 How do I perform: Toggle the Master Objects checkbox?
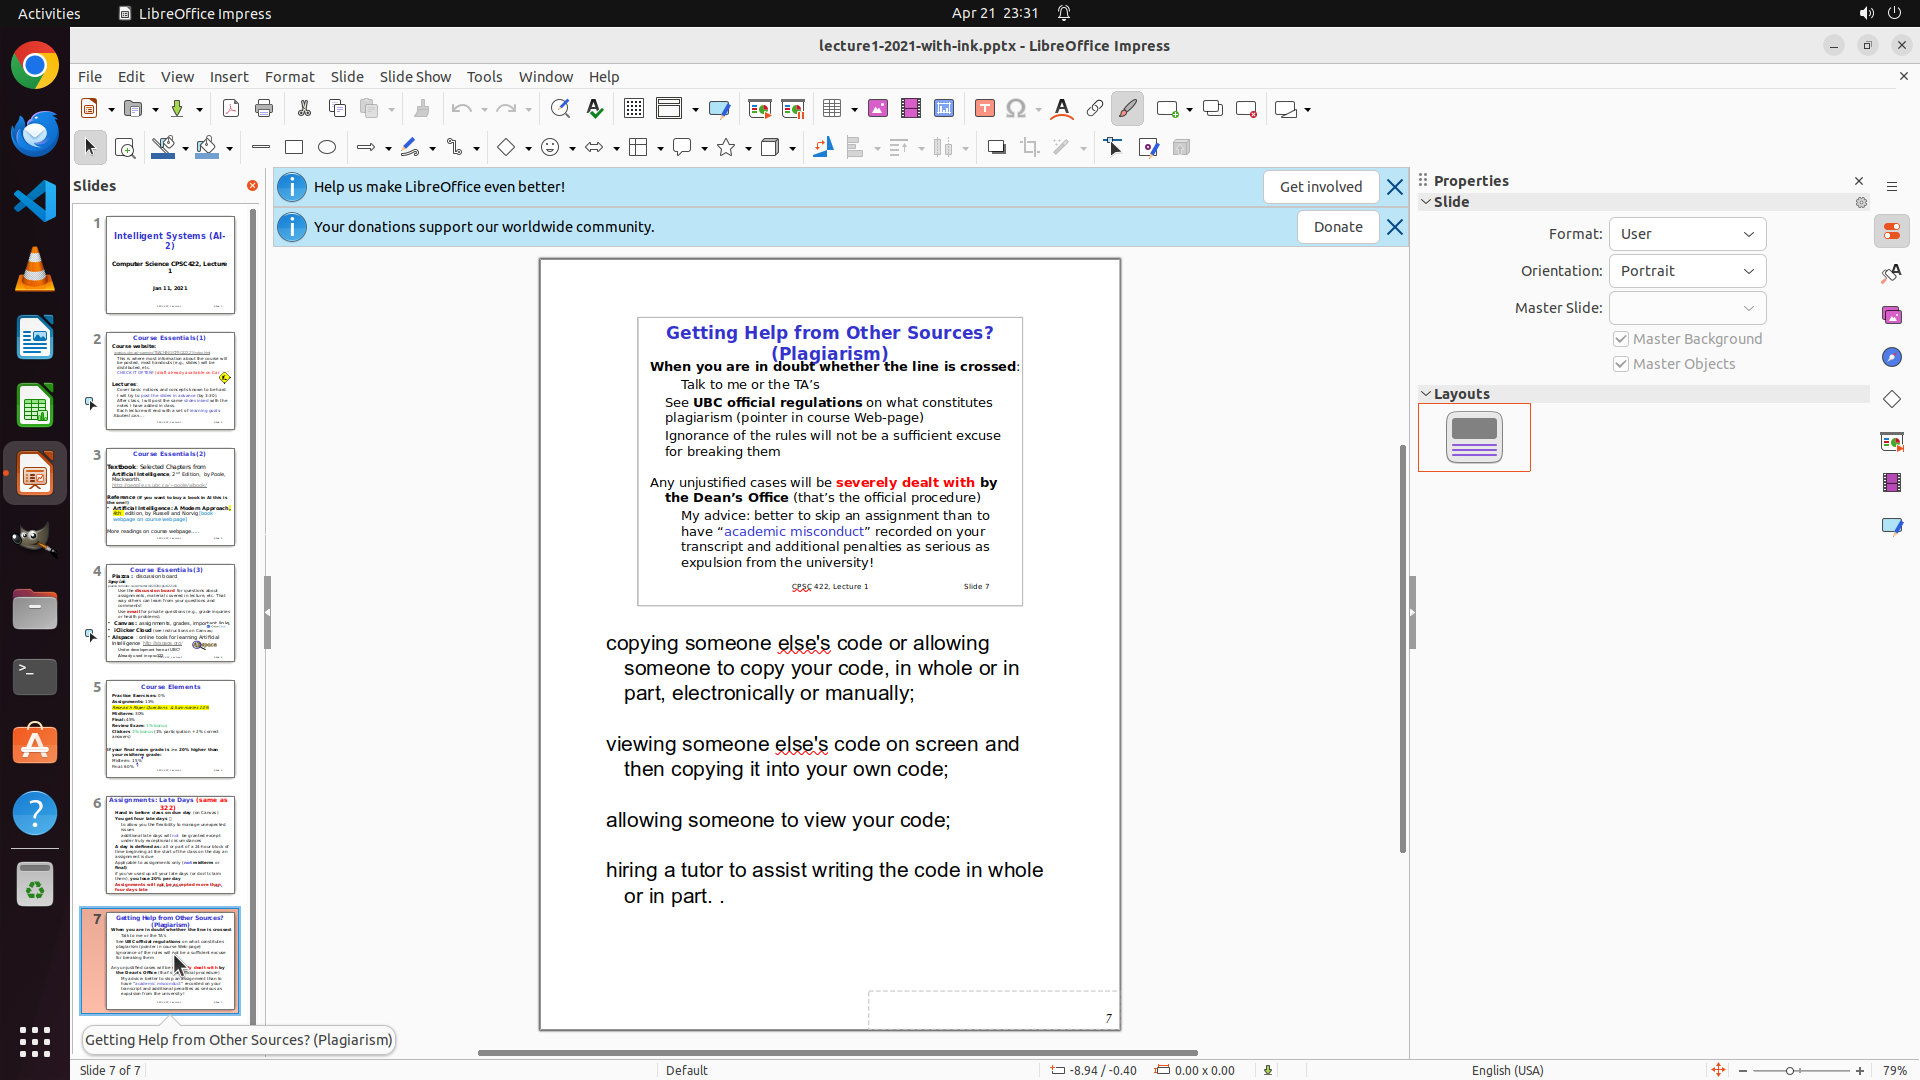(x=1621, y=364)
